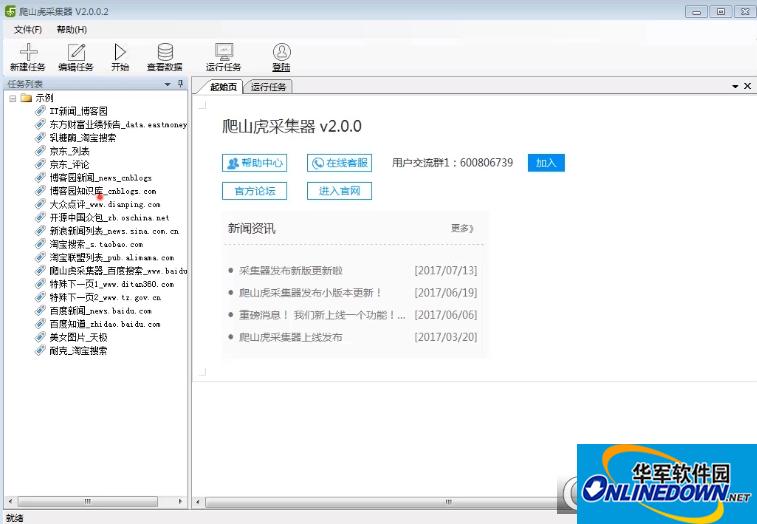Click the 在线客服 button
Image resolution: width=757 pixels, height=524 pixels.
point(339,163)
